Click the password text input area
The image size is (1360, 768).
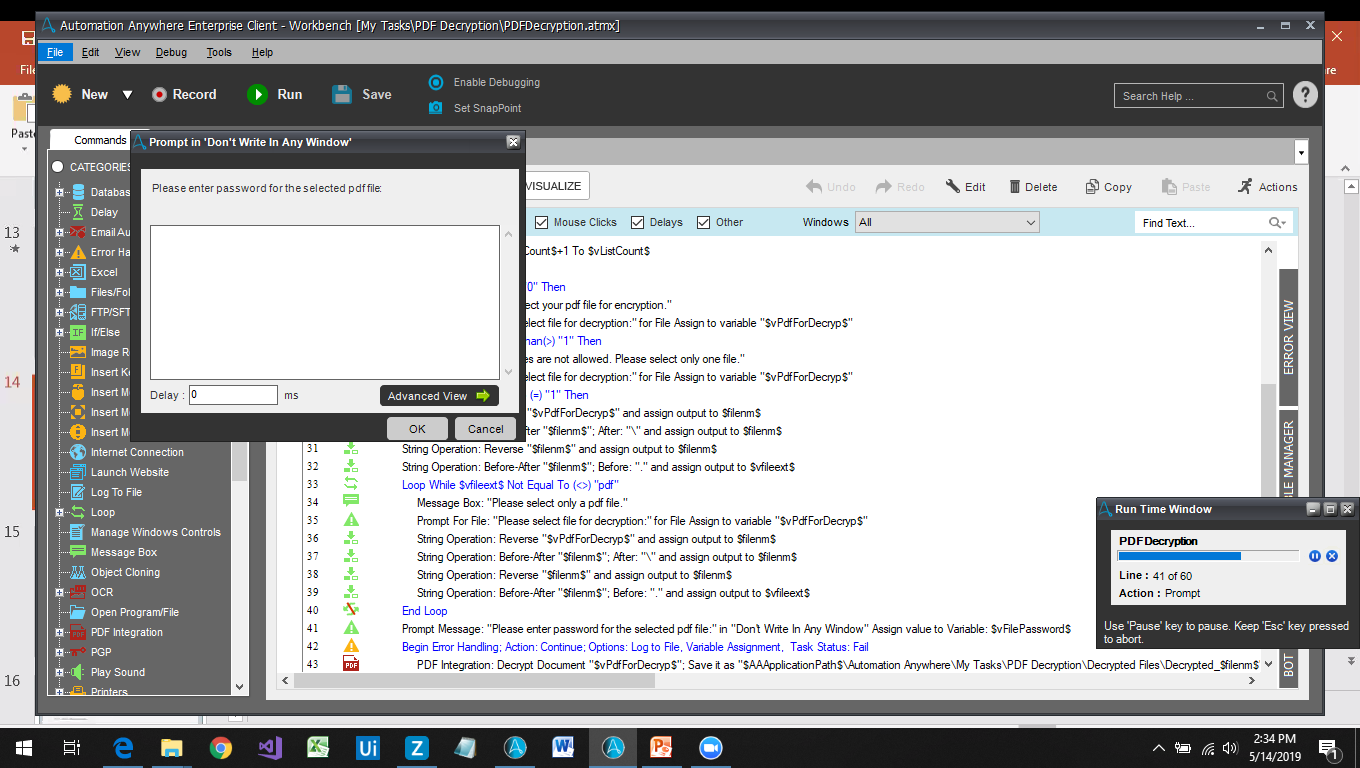324,302
